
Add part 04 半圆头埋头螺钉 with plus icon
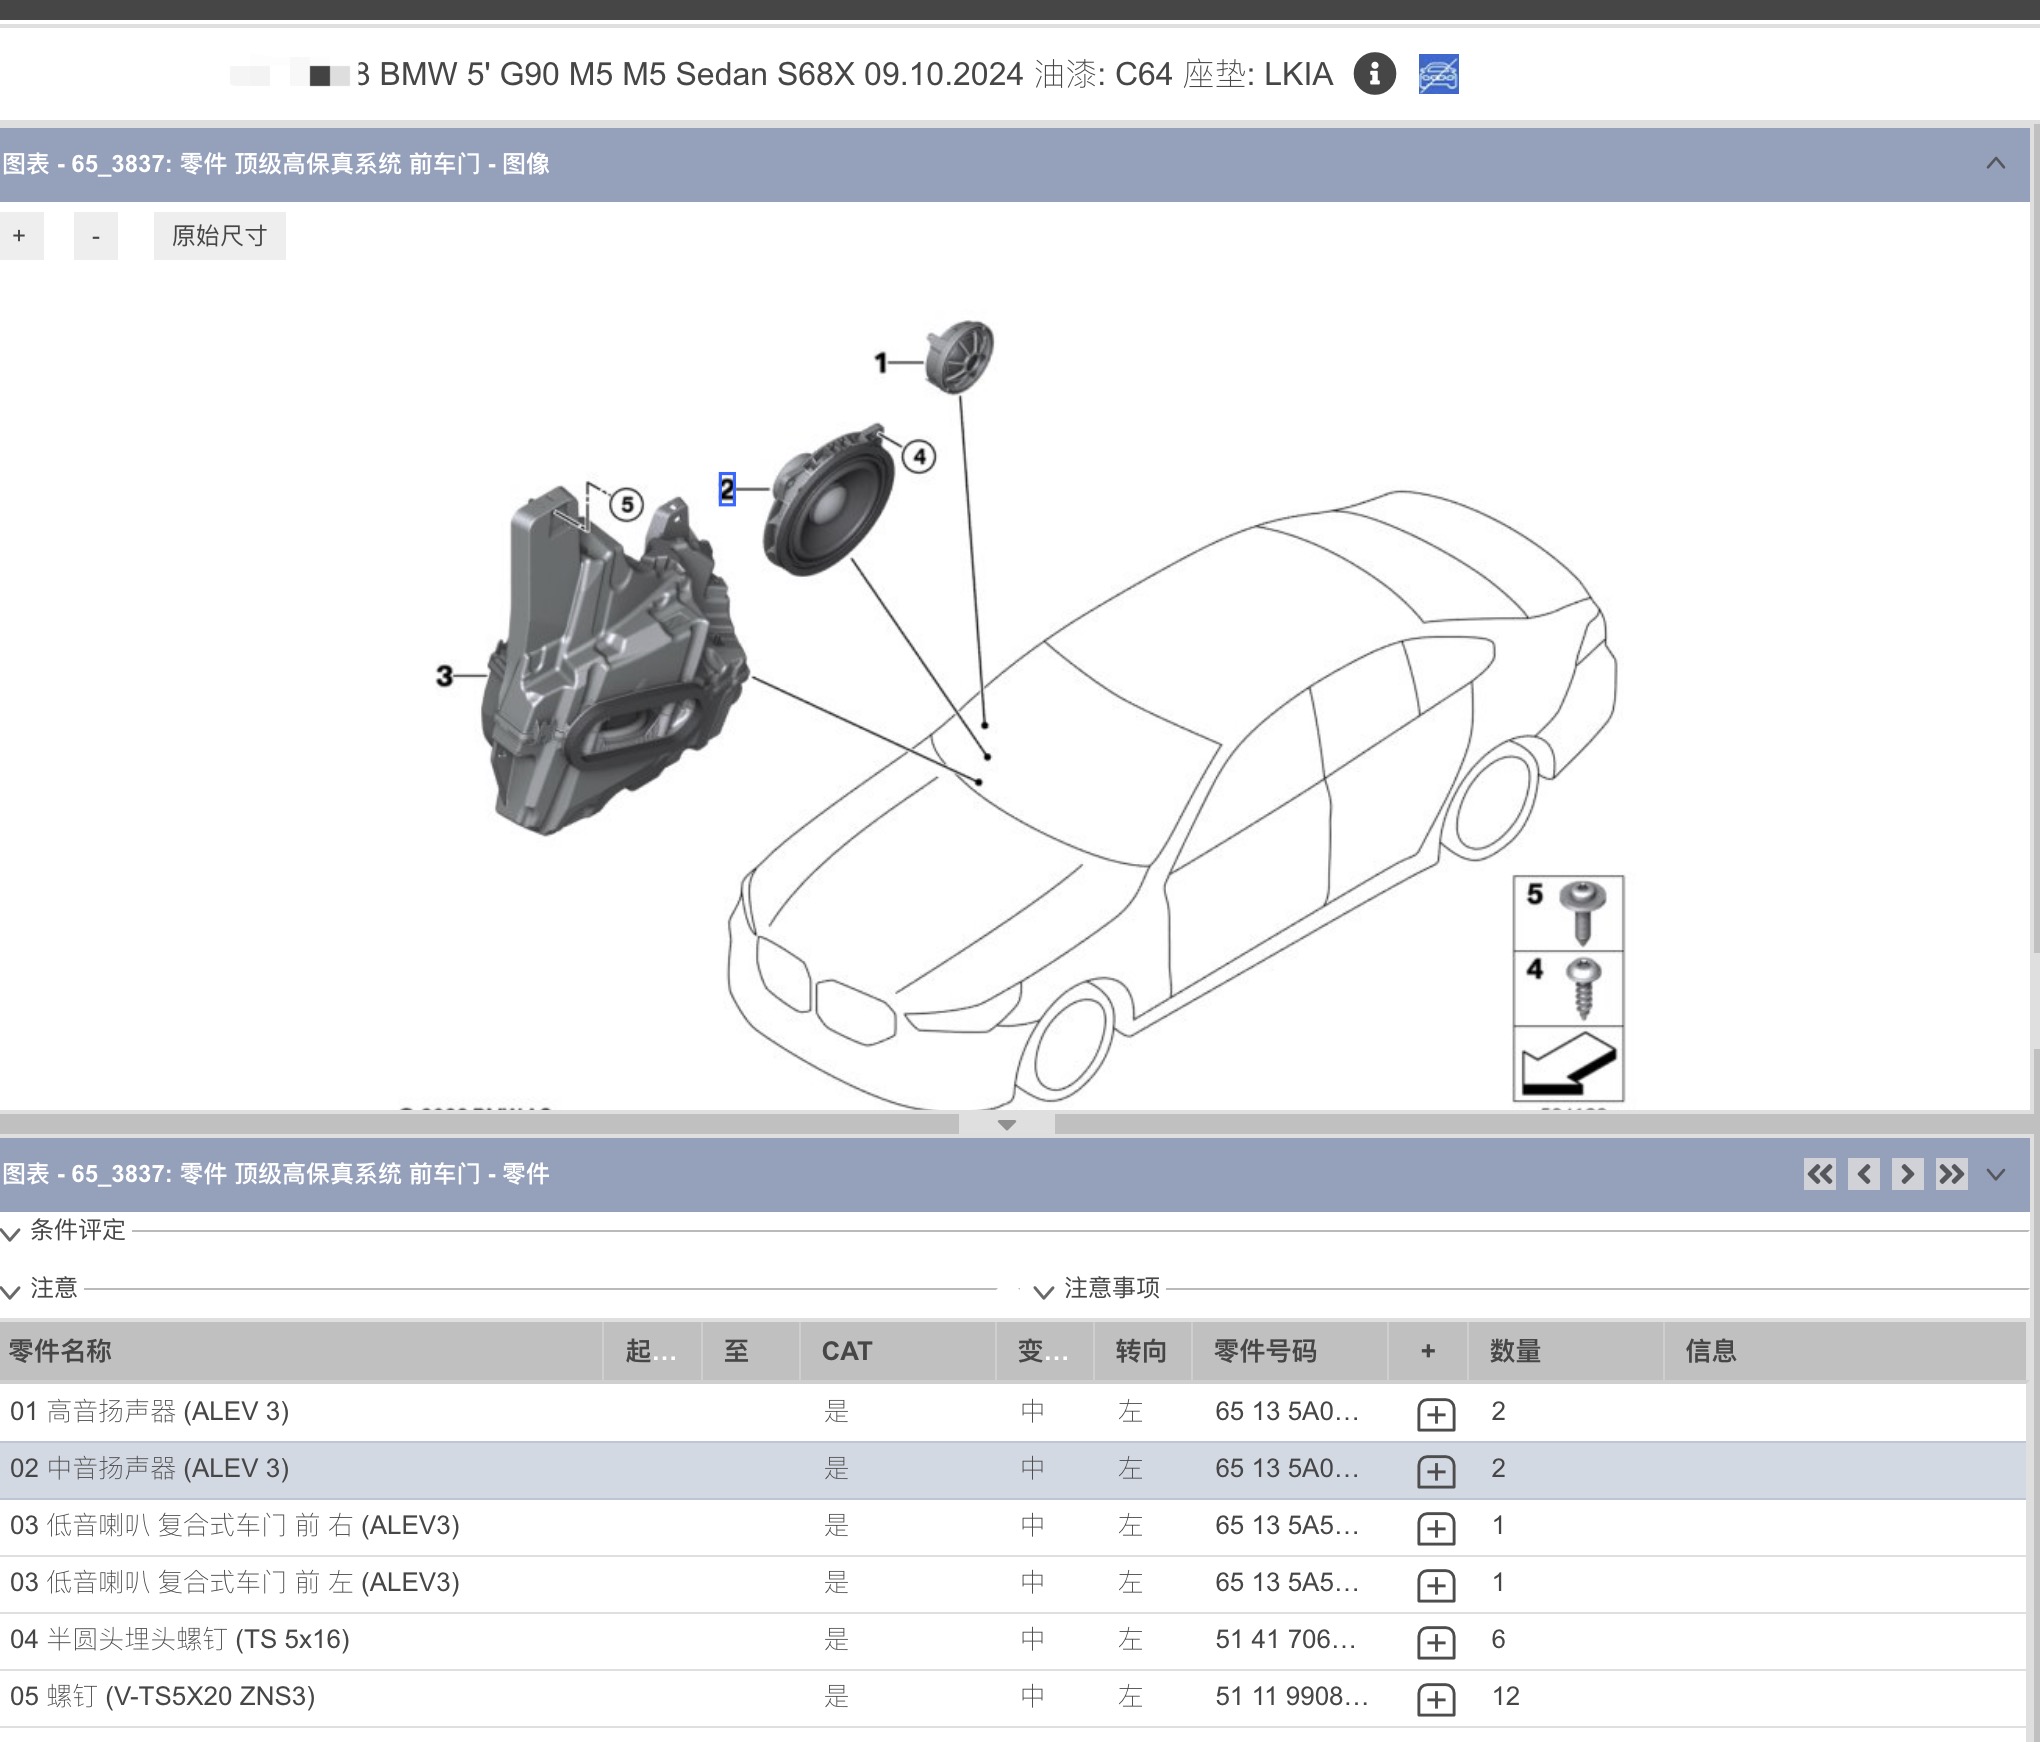1436,1642
